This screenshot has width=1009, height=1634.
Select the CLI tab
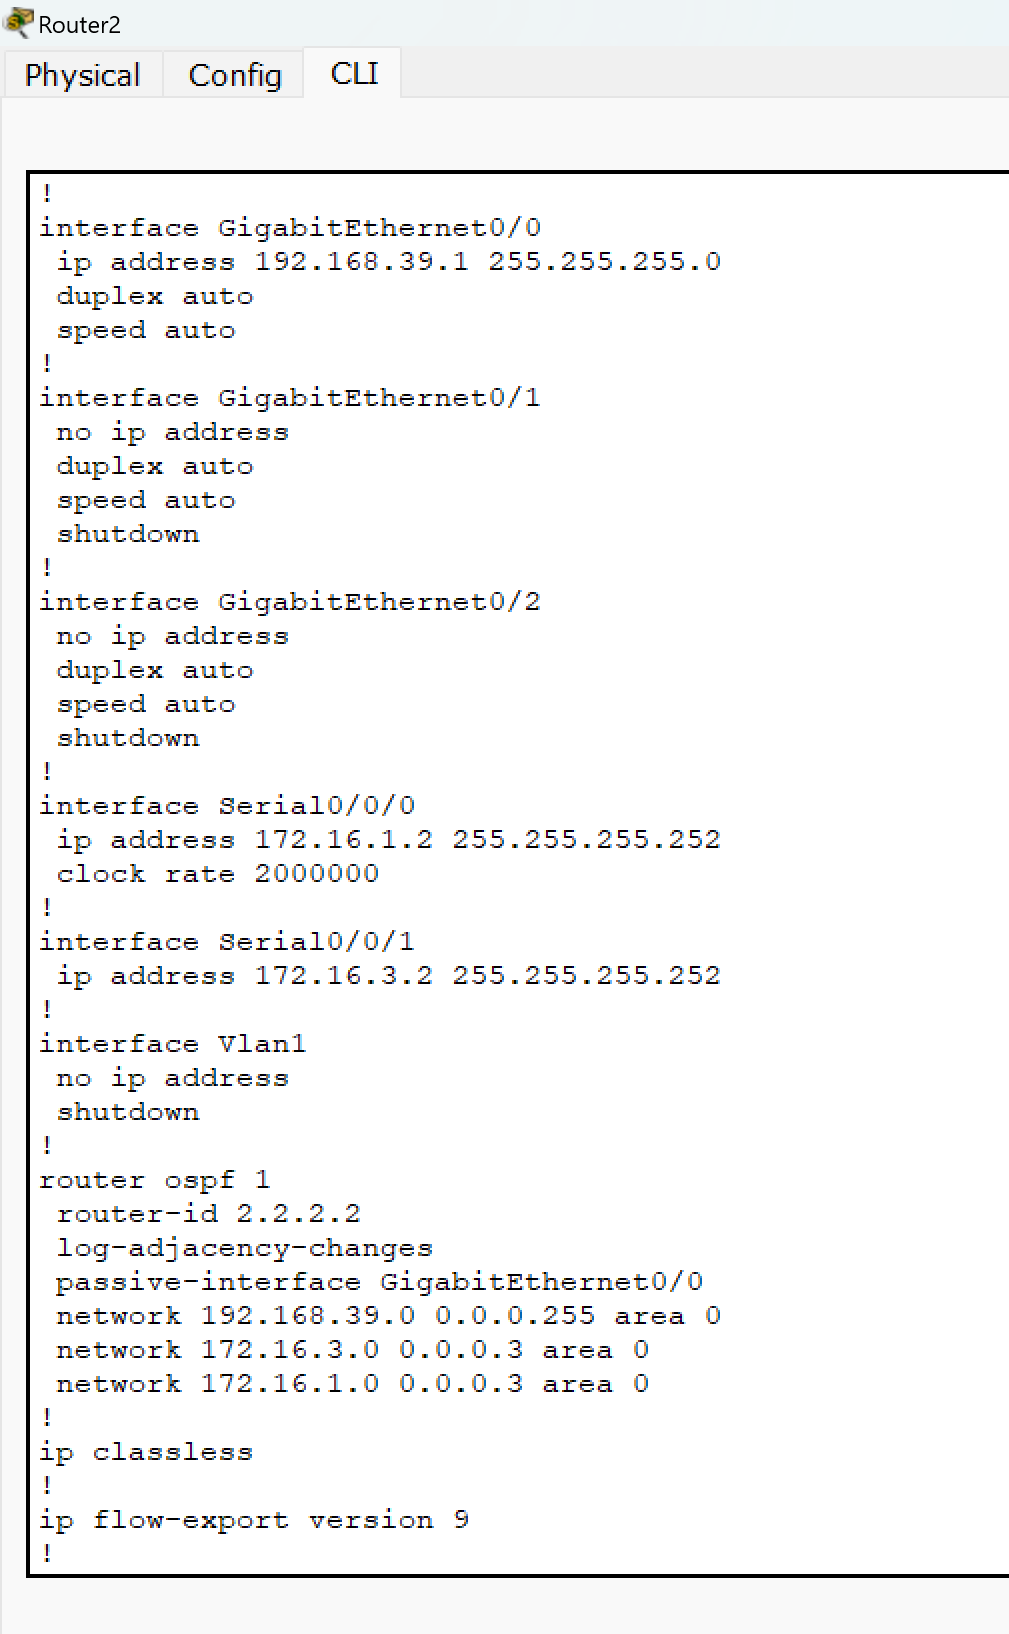(x=354, y=73)
